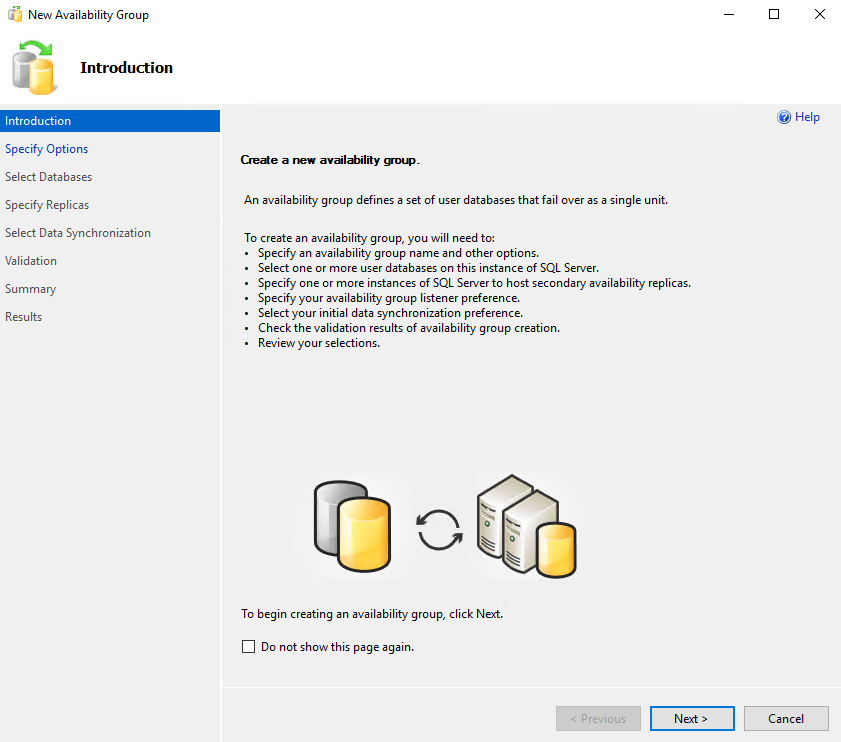
Task: Open the Specify Replicas step
Action: pyautogui.click(x=47, y=204)
